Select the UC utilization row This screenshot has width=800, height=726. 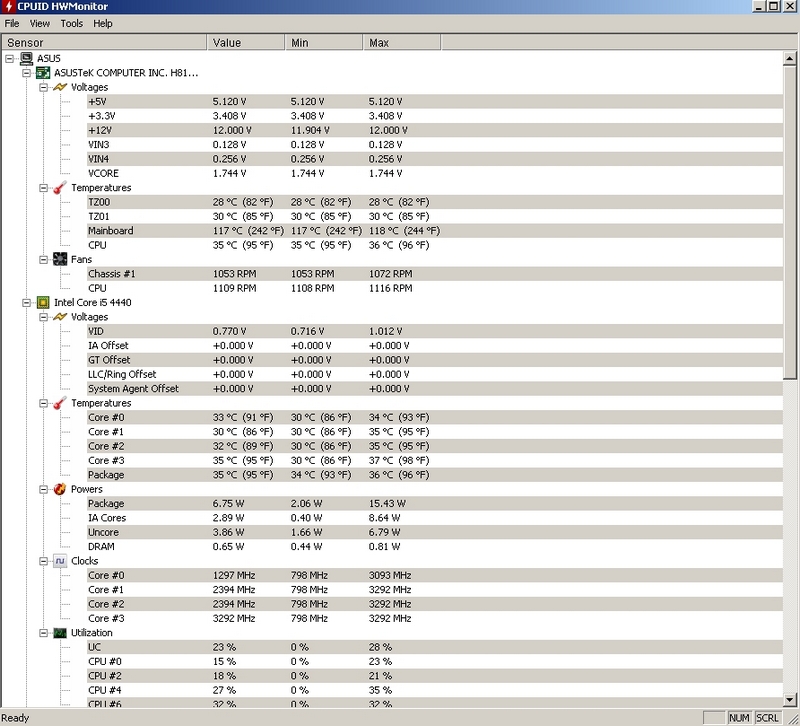[x=435, y=647]
